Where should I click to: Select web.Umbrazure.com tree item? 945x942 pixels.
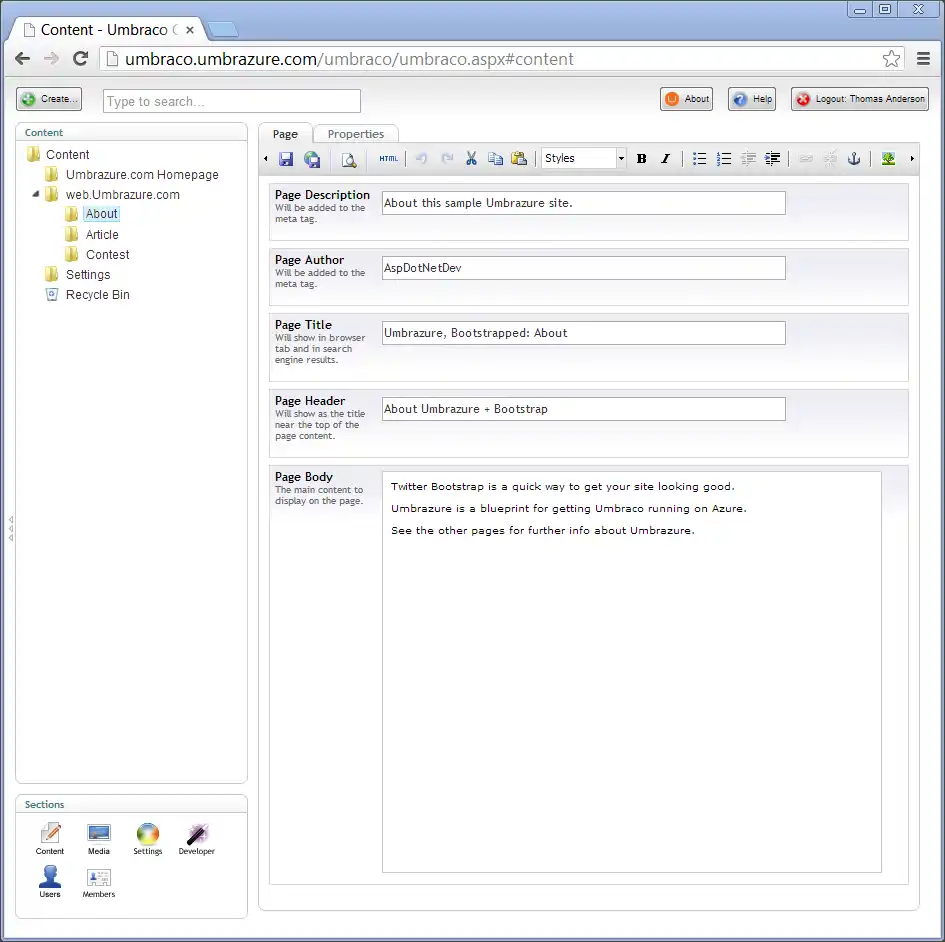click(x=122, y=195)
